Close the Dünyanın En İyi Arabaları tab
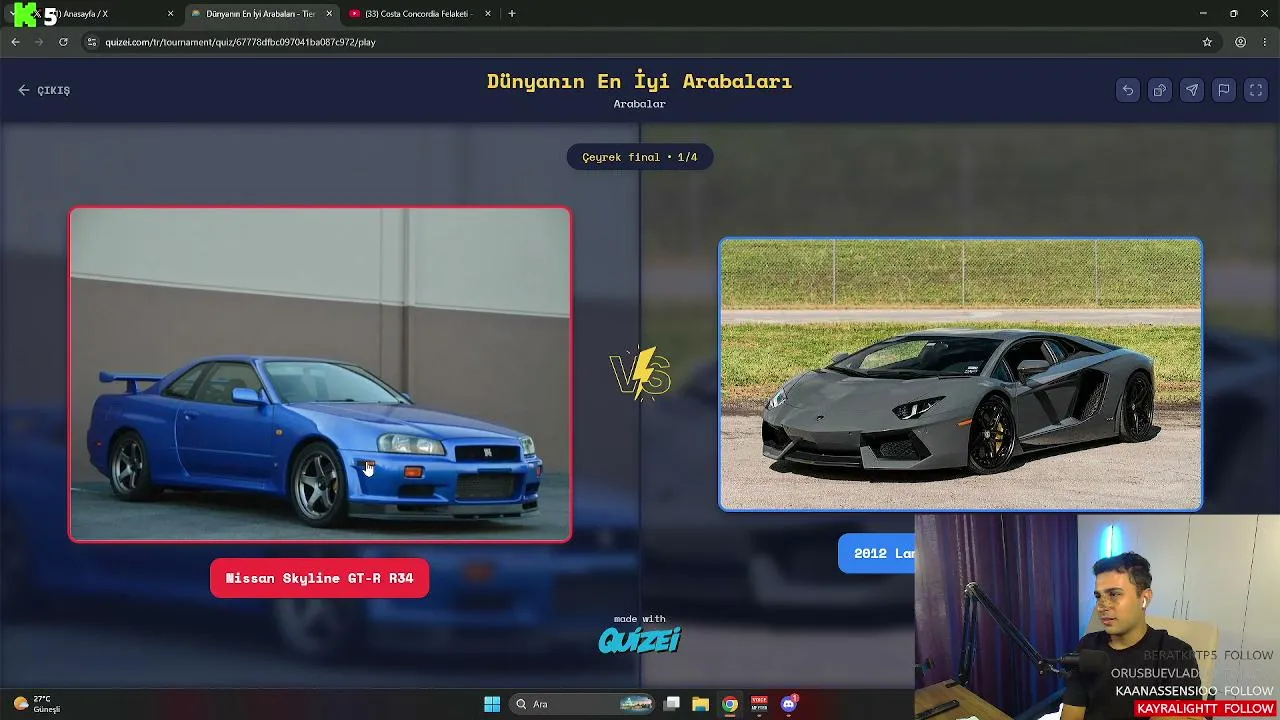Viewport: 1280px width, 720px height. pos(328,14)
